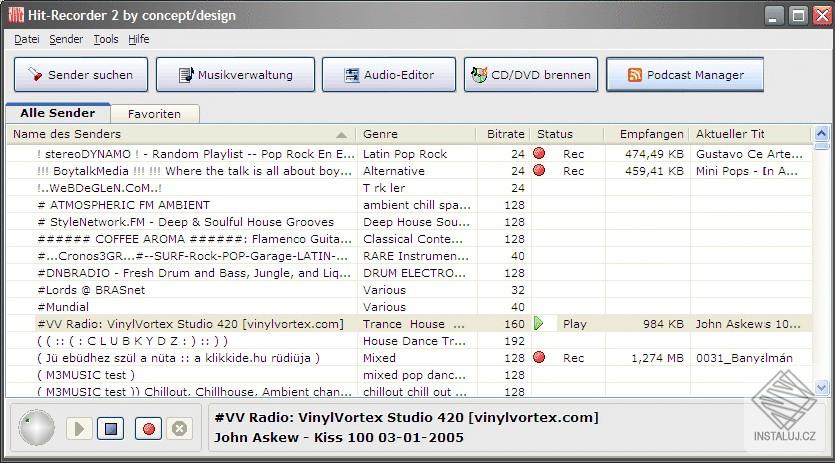Start recording with red Record button
Image resolution: width=835 pixels, height=463 pixels.
[x=149, y=428]
